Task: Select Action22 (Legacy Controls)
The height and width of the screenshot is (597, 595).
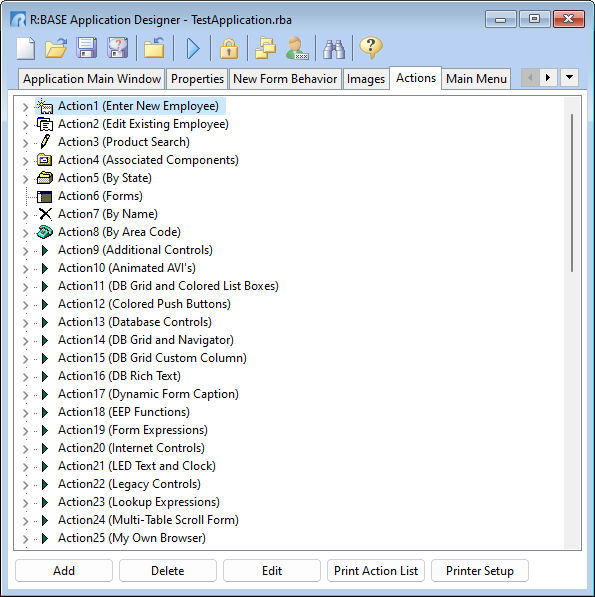Action: (129, 484)
